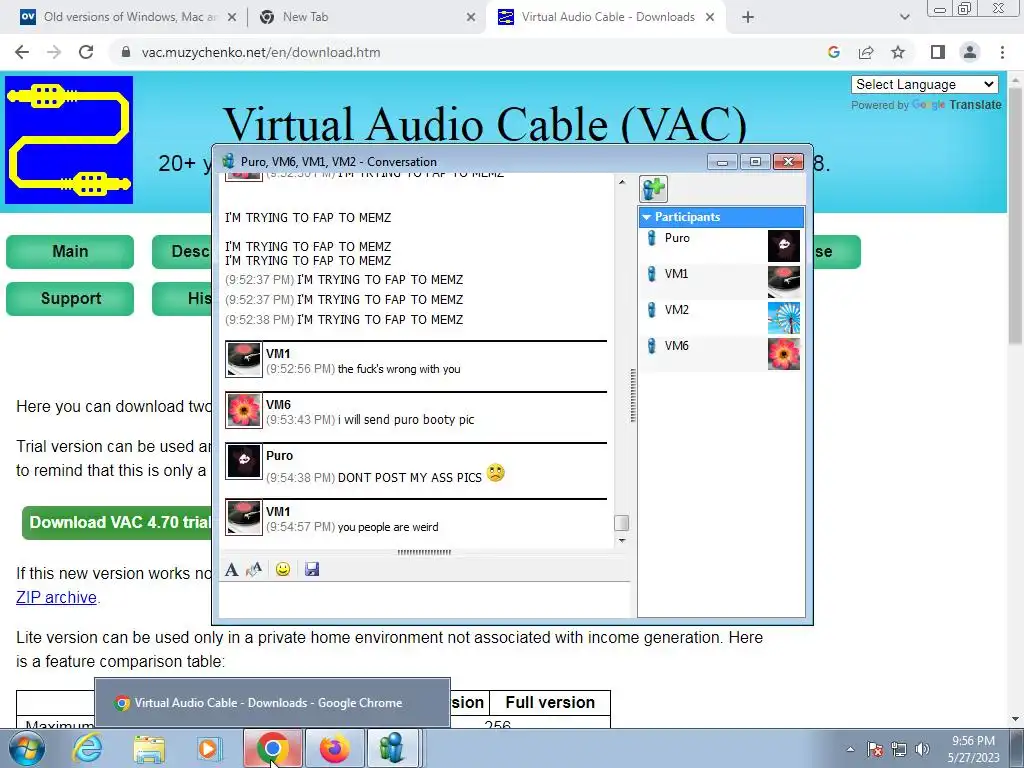Screen dimensions: 1024x768
Task: Click the Google icon in address bar
Action: (x=833, y=52)
